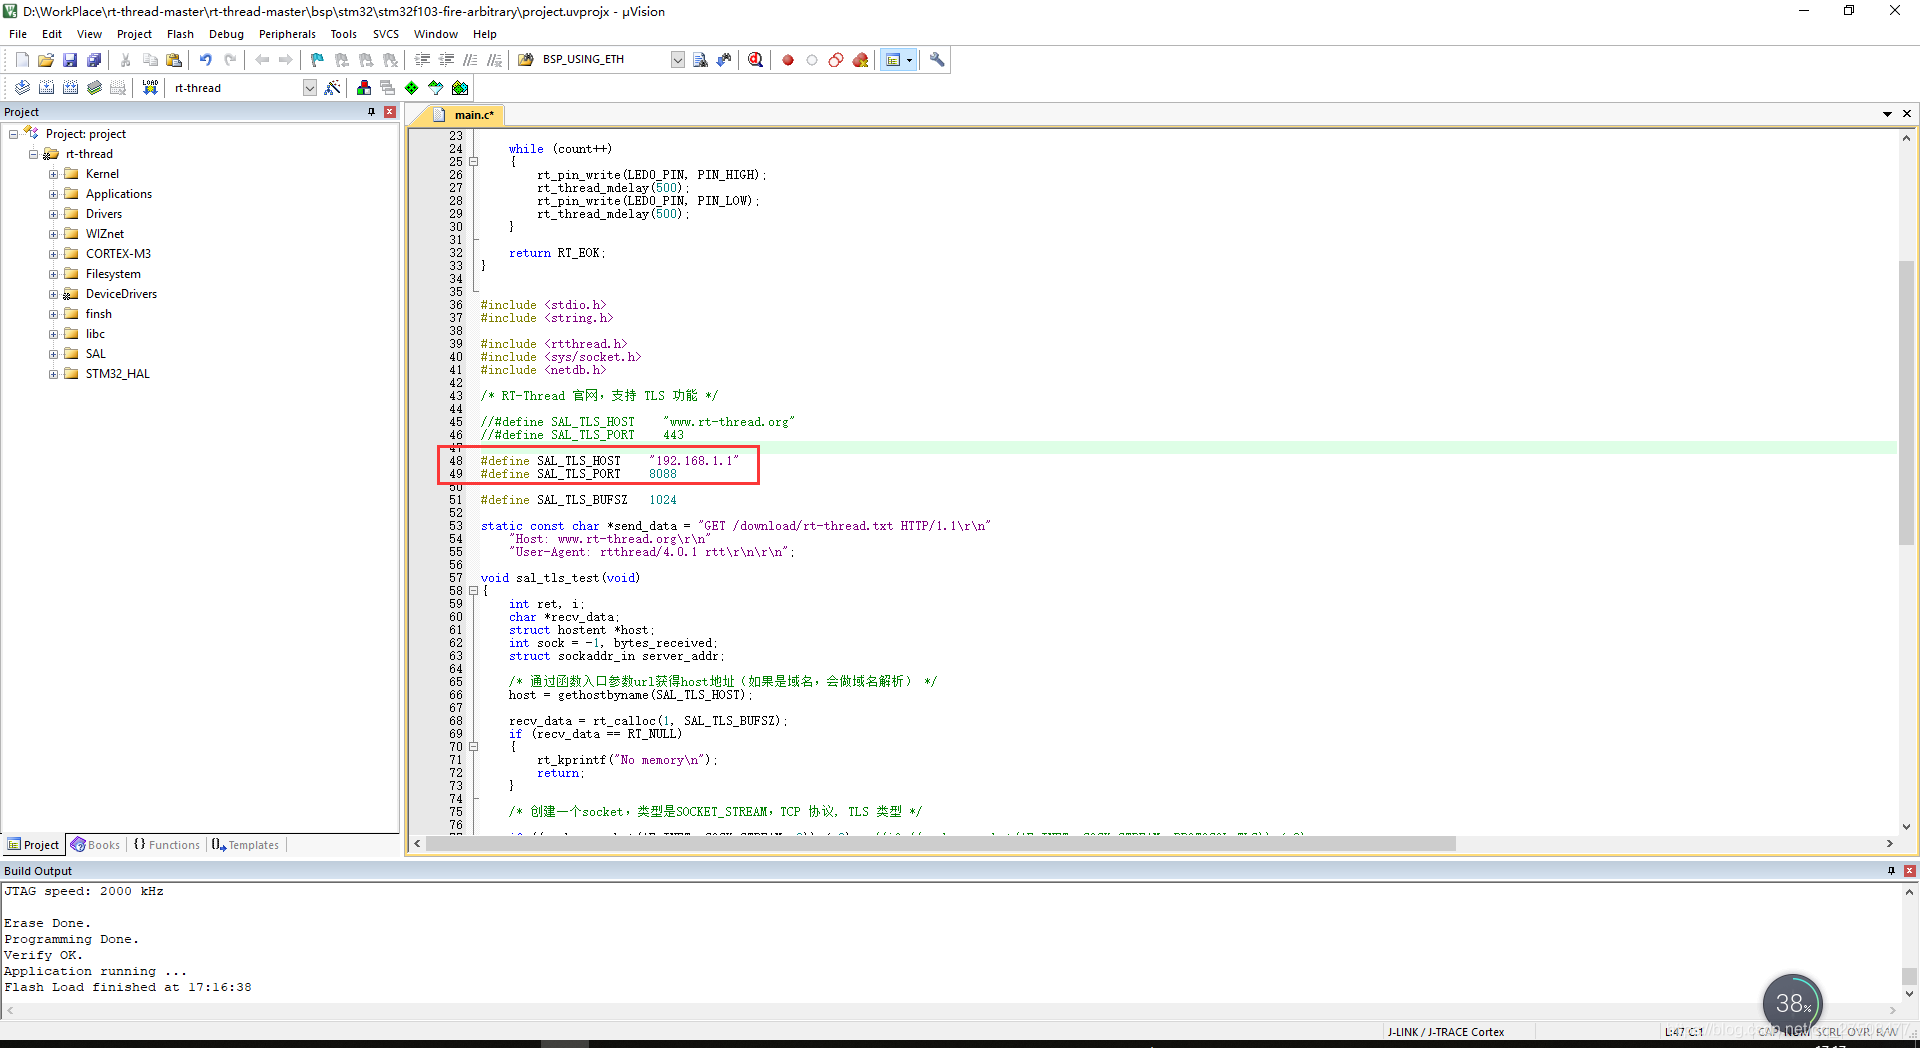
Task: Expand the STM32_HAL folder
Action: pos(55,373)
